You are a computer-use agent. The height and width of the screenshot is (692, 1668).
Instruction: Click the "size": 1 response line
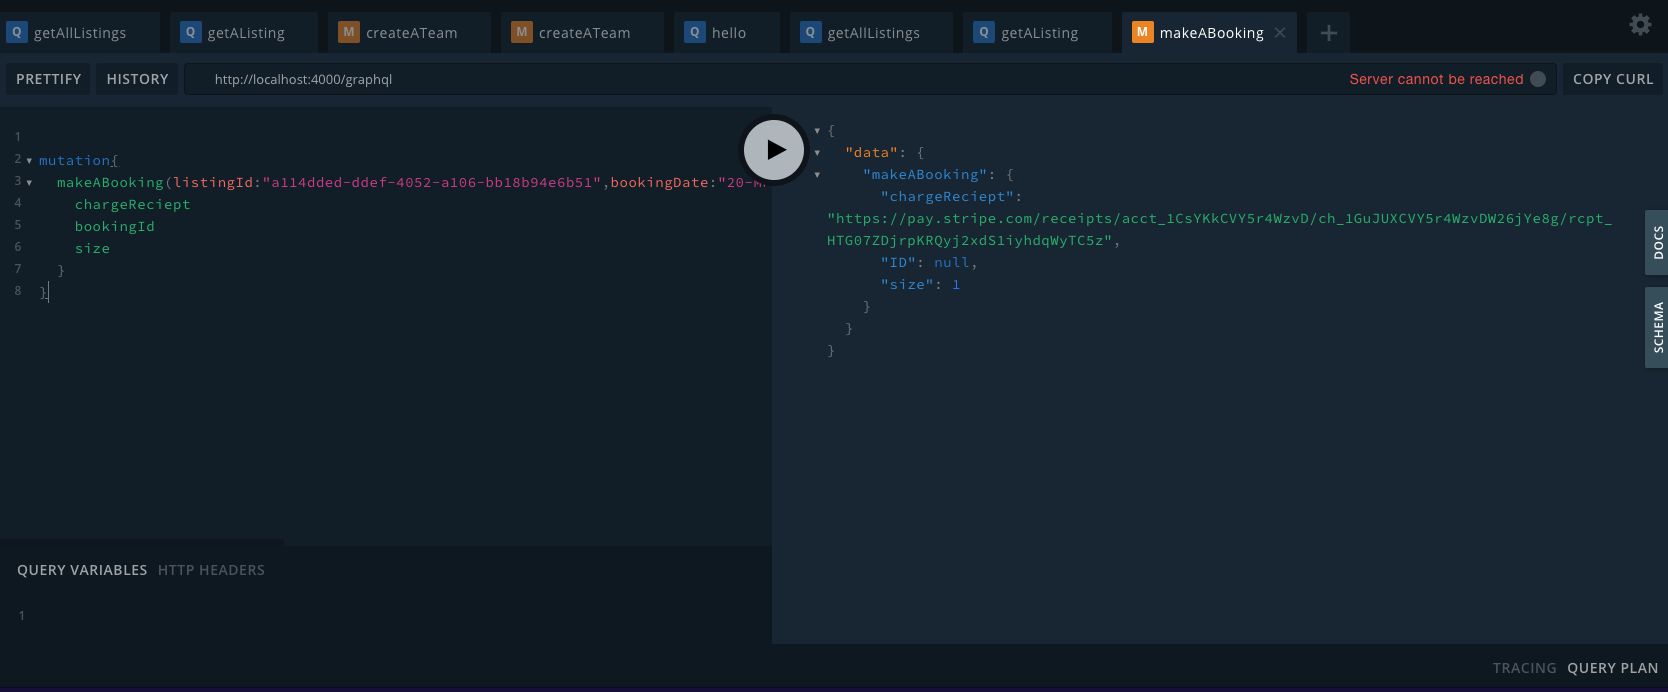click(920, 284)
